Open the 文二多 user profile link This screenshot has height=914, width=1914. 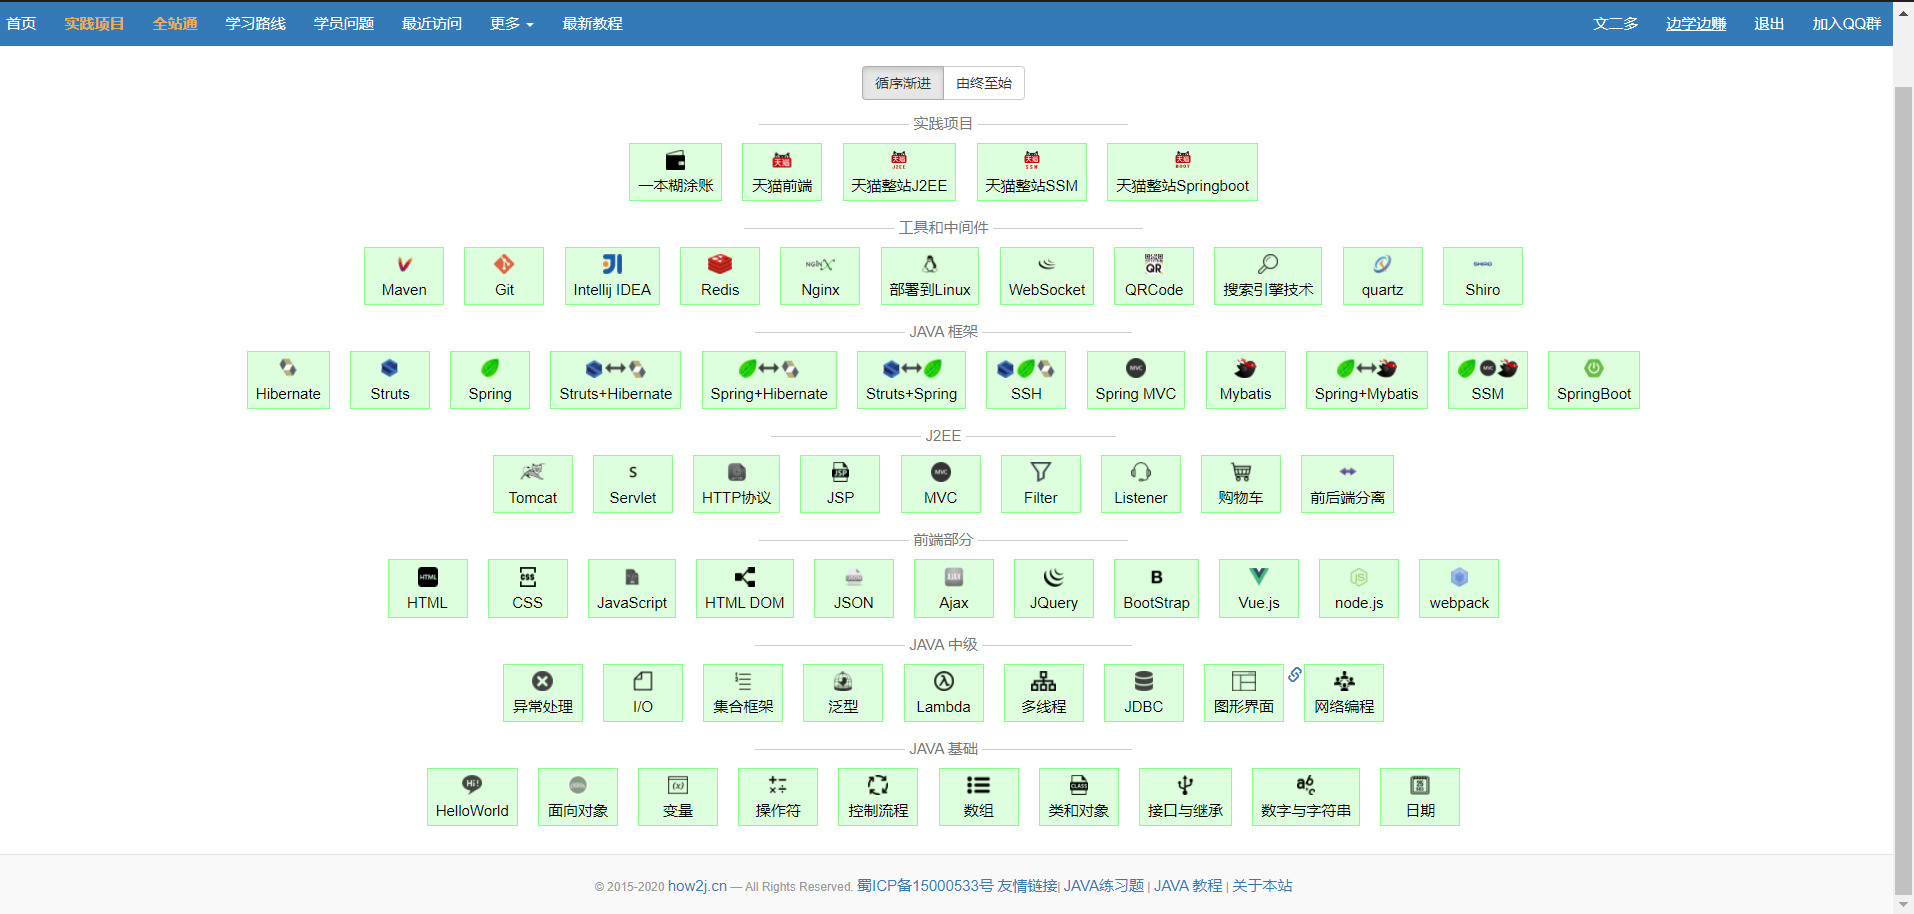point(1616,23)
